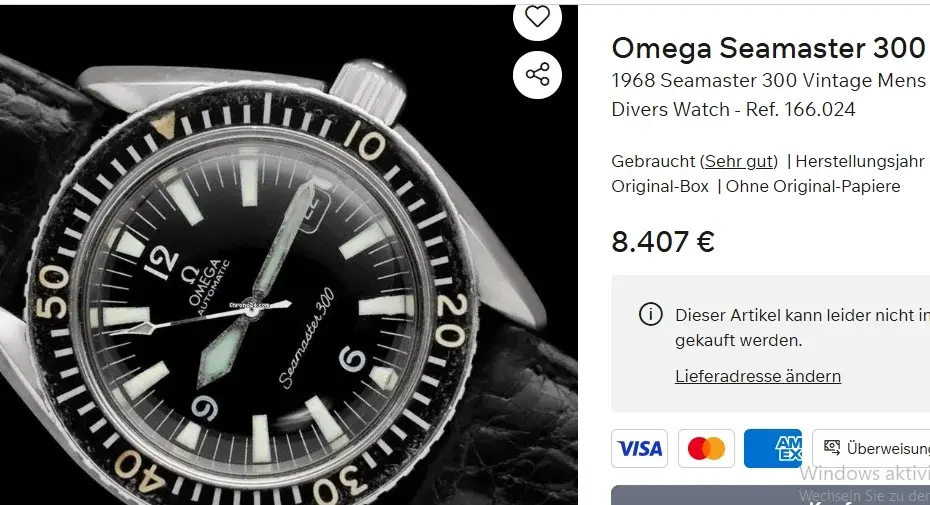Click the Ref. 166.024 subtitle text
This screenshot has height=505, width=930.
(x=800, y=110)
